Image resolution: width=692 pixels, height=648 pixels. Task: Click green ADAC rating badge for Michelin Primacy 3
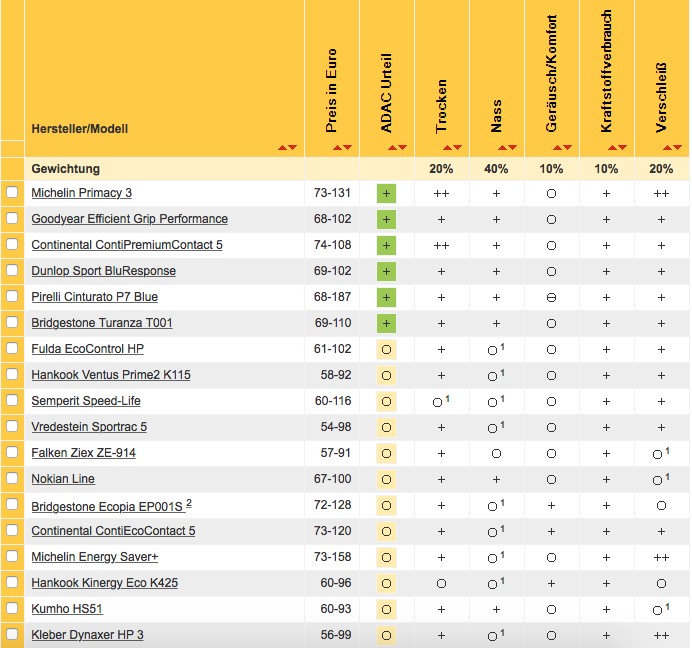pos(386,193)
